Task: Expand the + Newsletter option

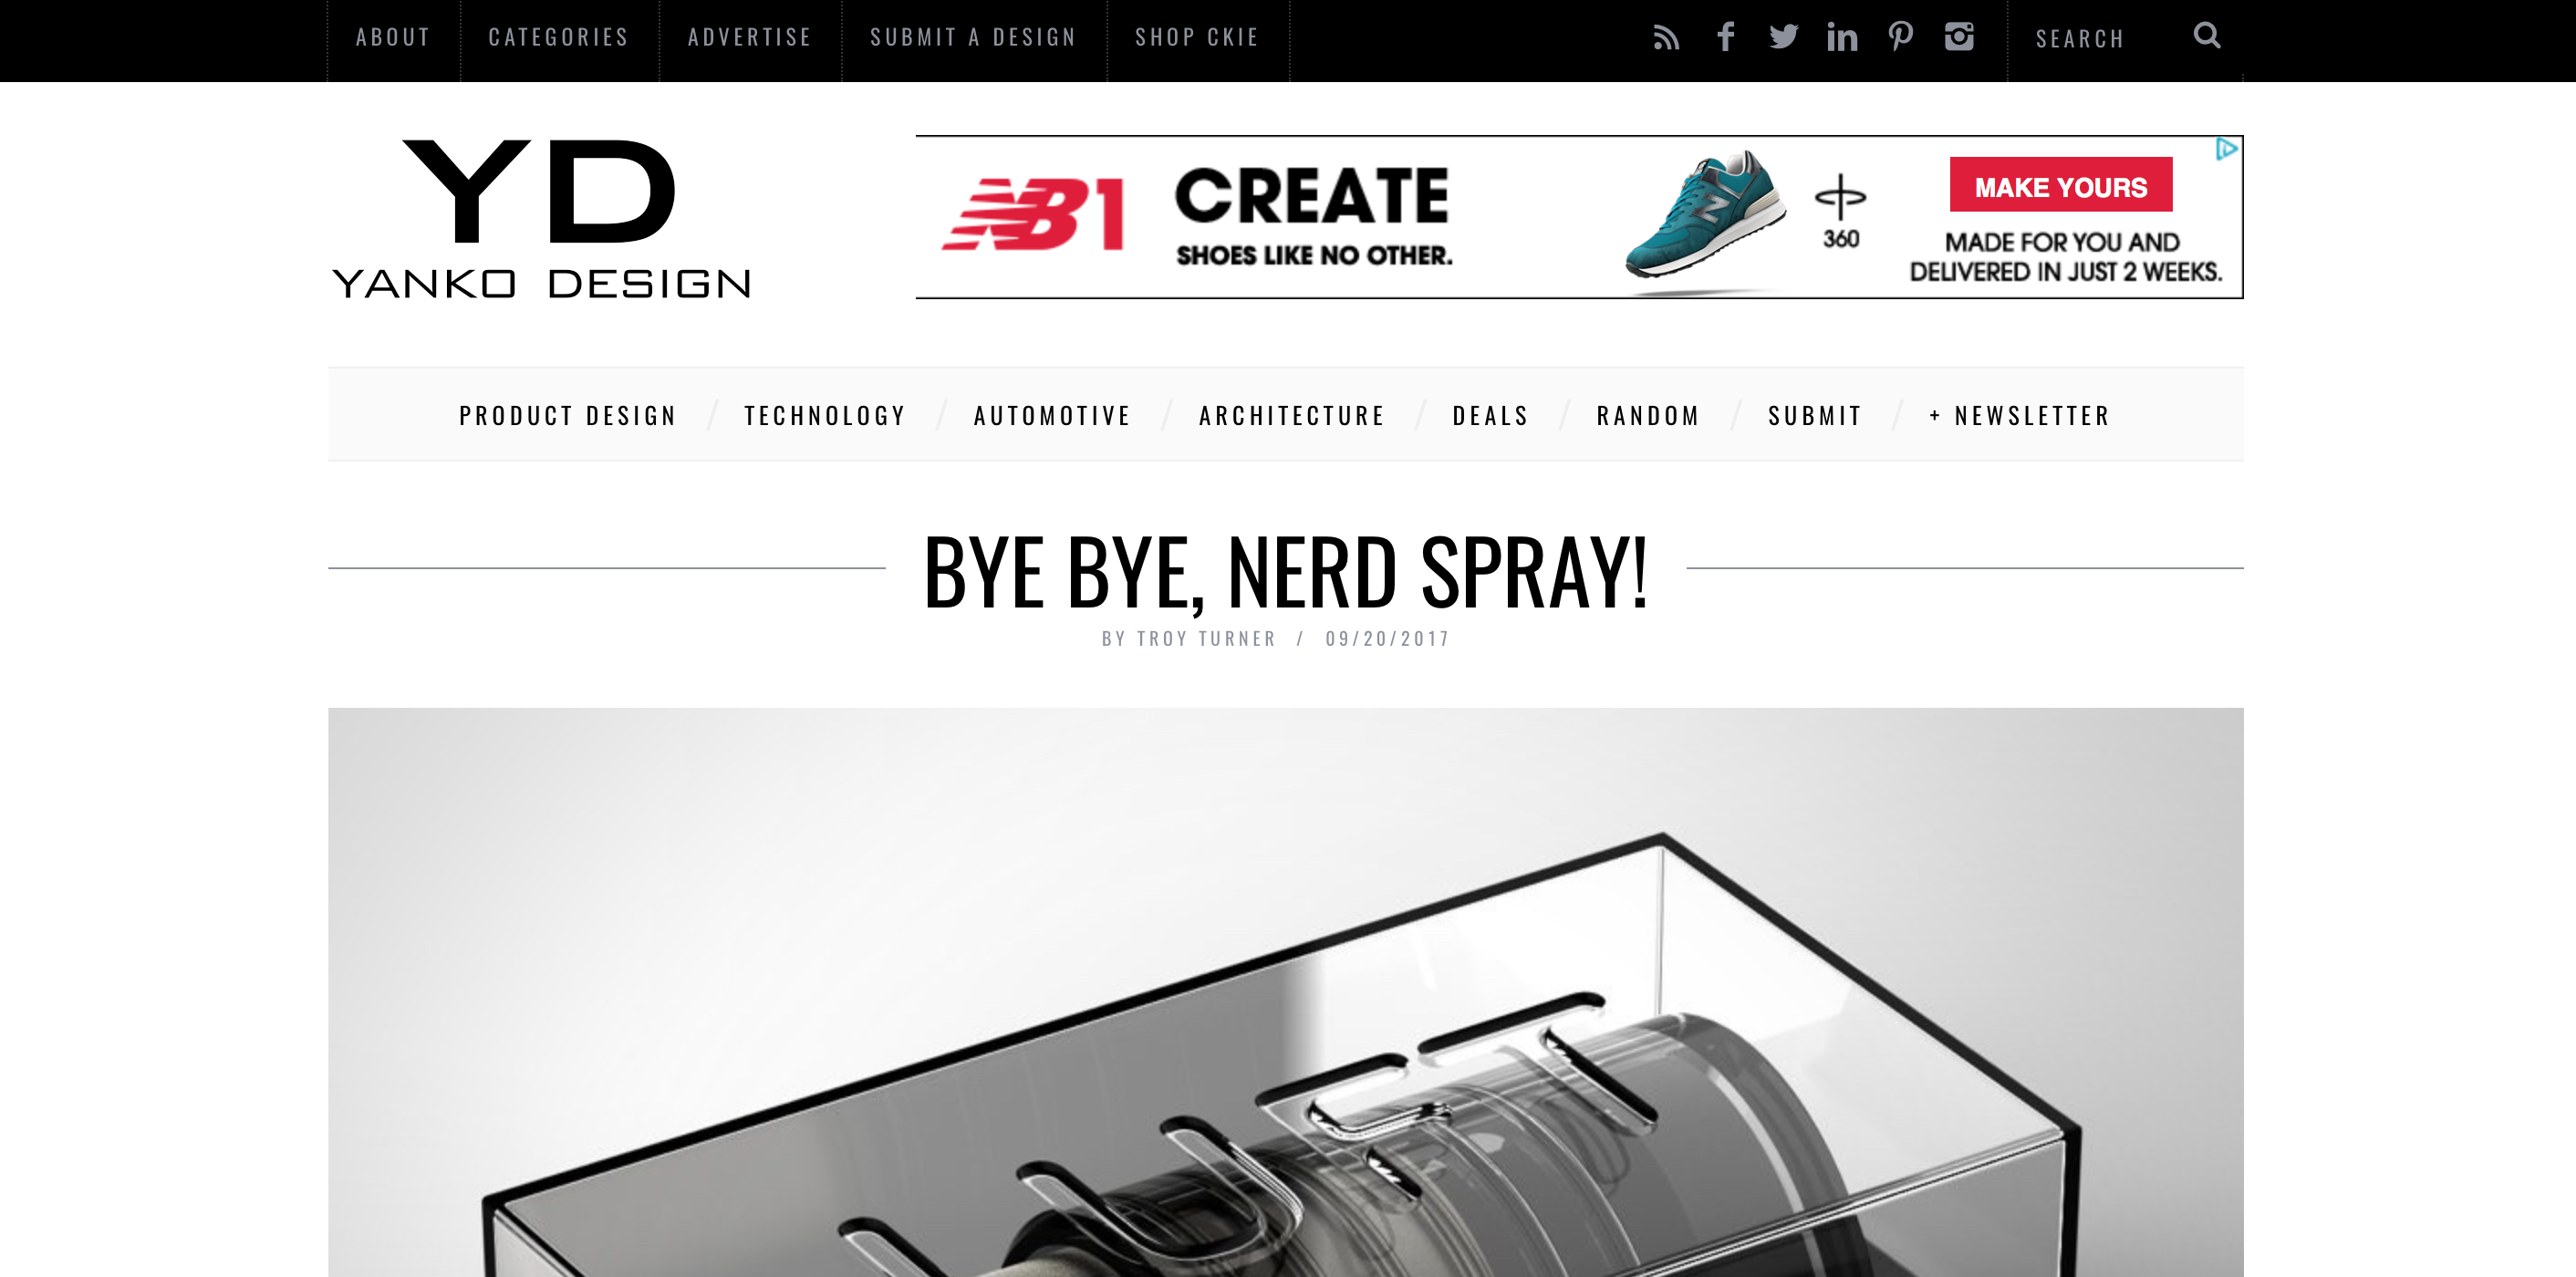Action: tap(2019, 415)
